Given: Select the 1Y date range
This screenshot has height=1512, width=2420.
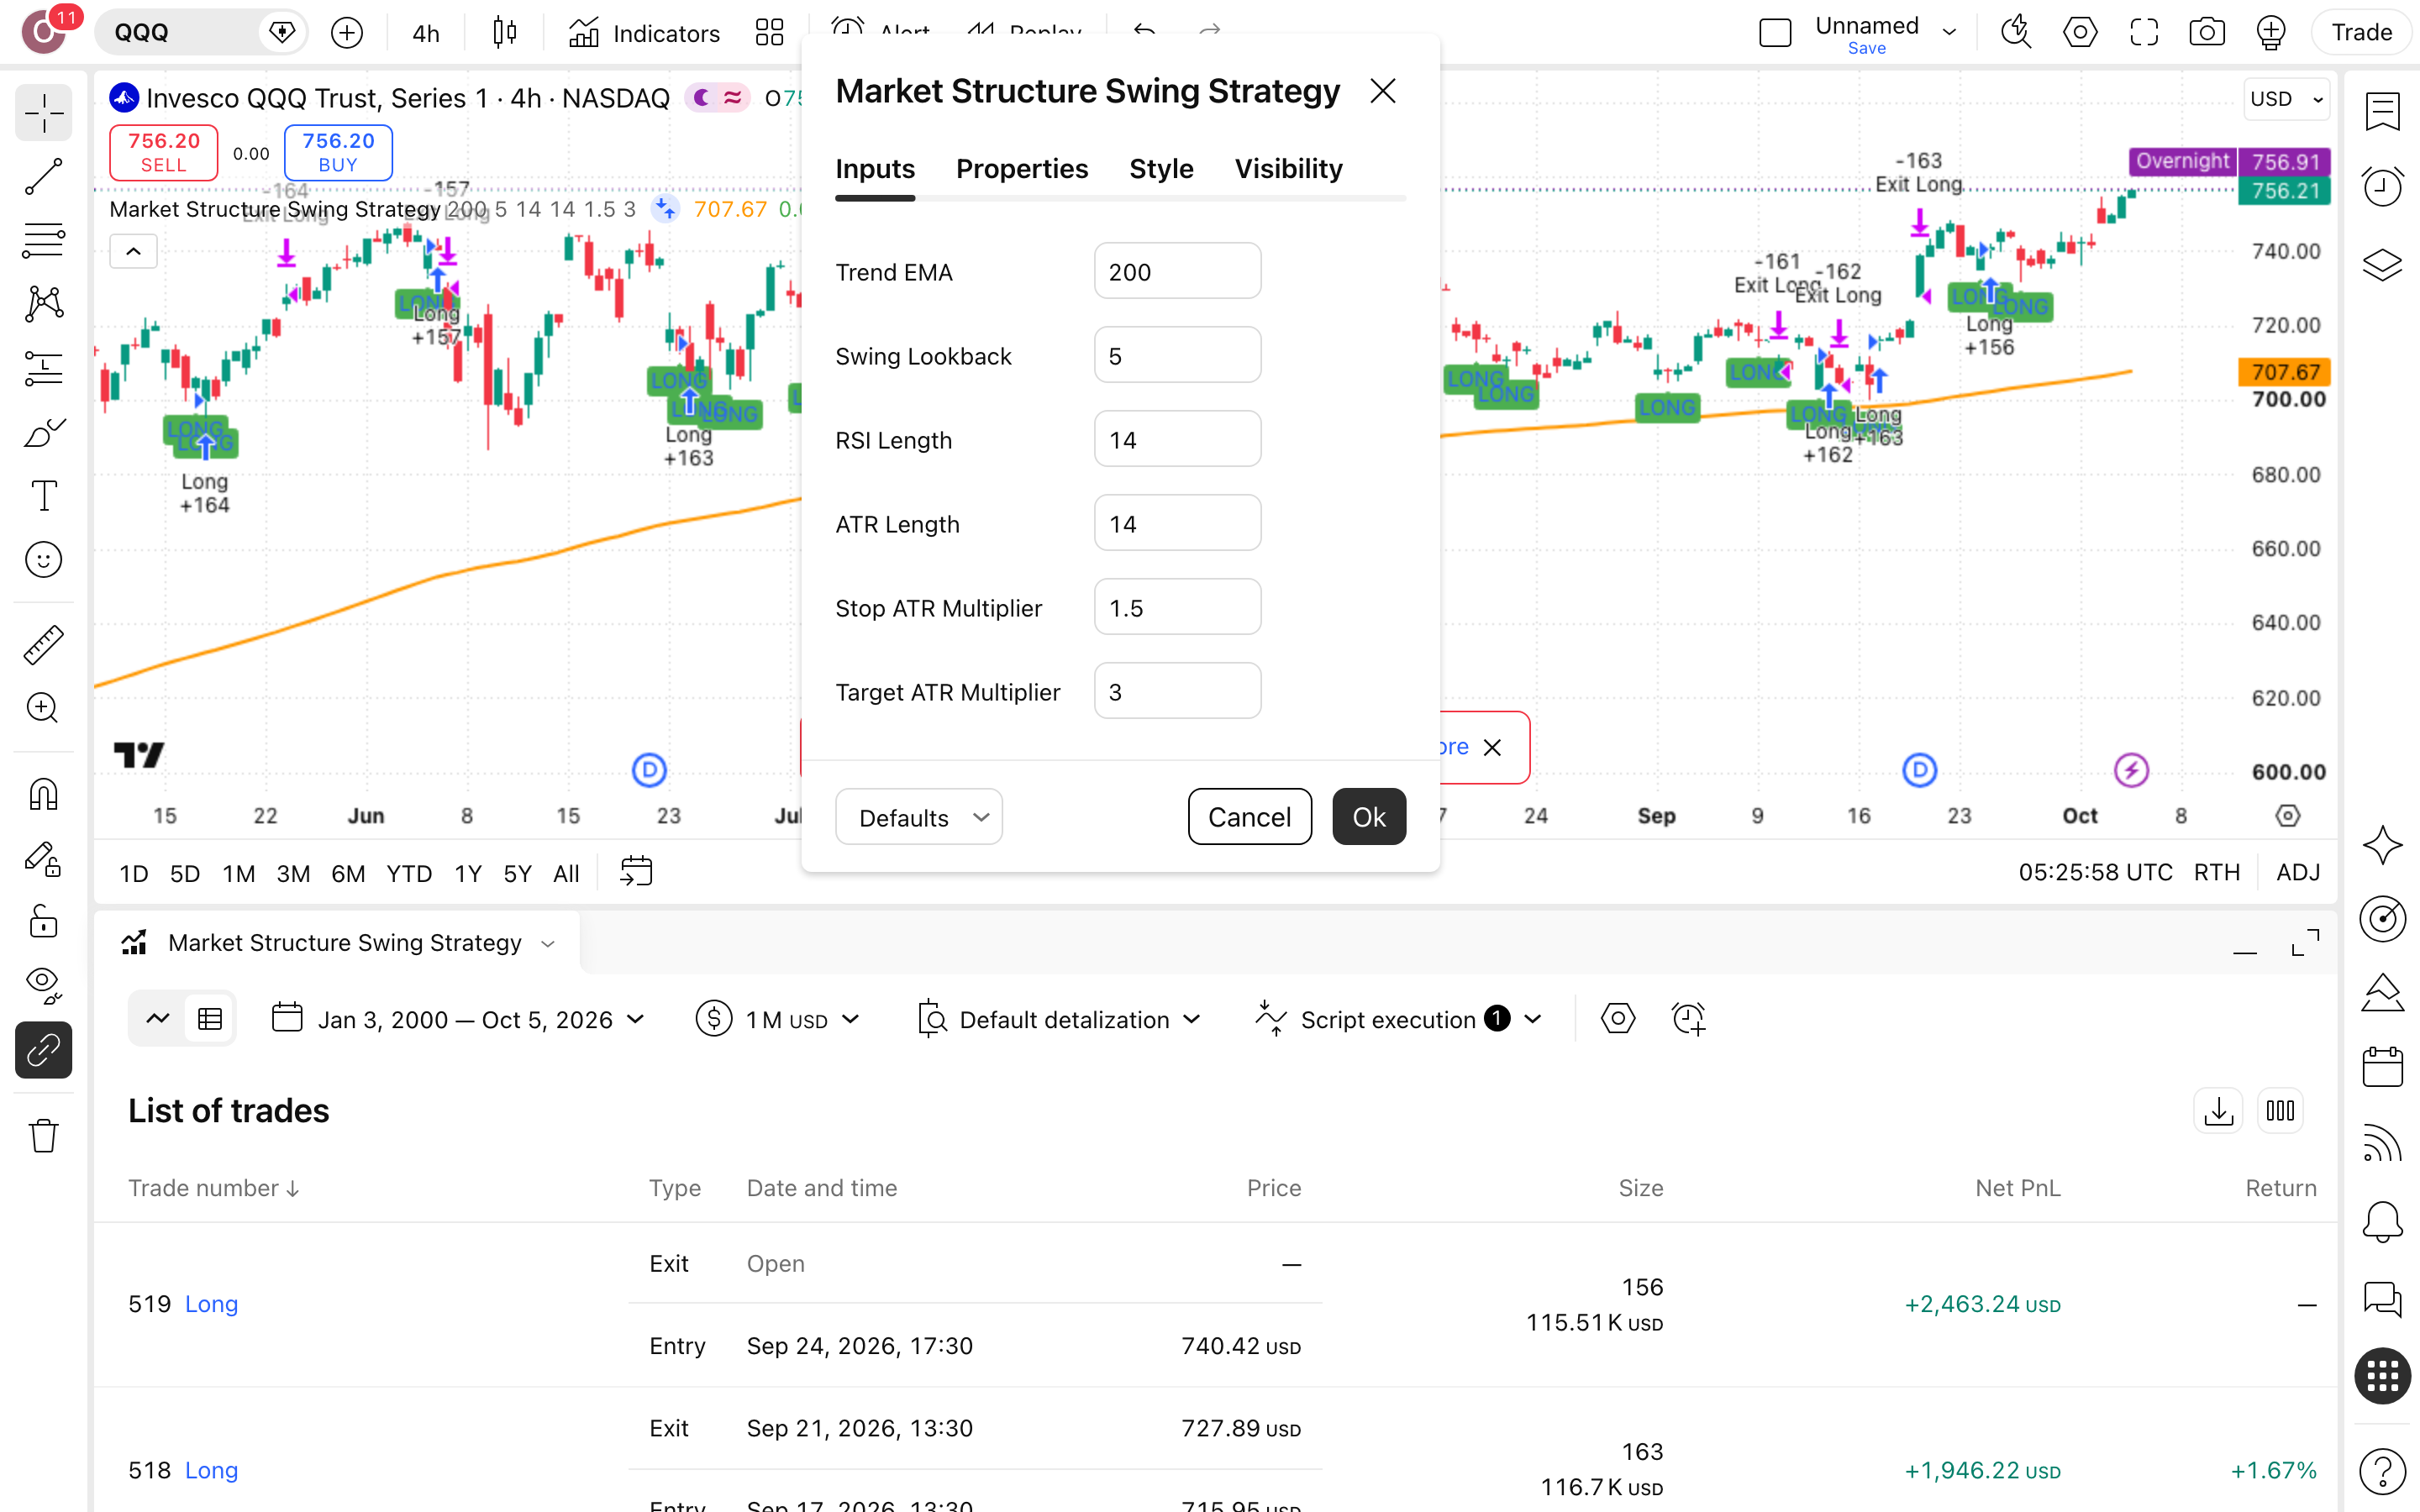Looking at the screenshot, I should [468, 873].
